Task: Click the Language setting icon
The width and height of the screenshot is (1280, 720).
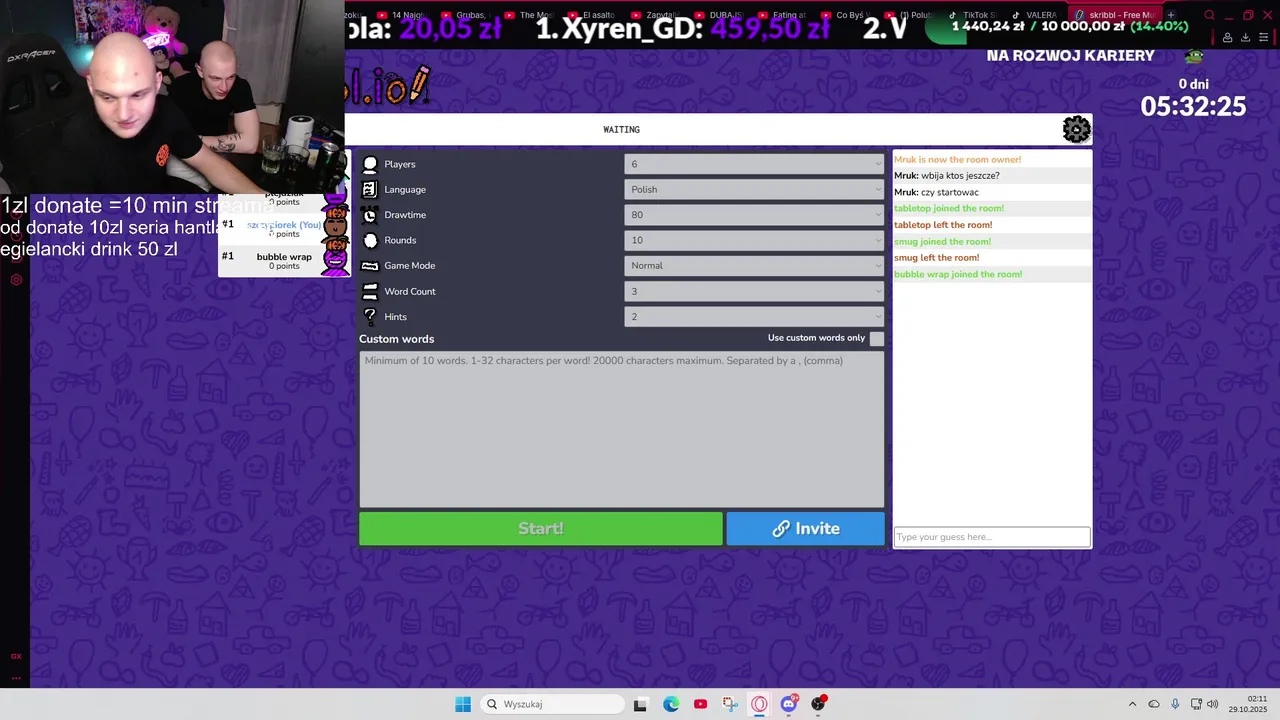Action: tap(370, 189)
